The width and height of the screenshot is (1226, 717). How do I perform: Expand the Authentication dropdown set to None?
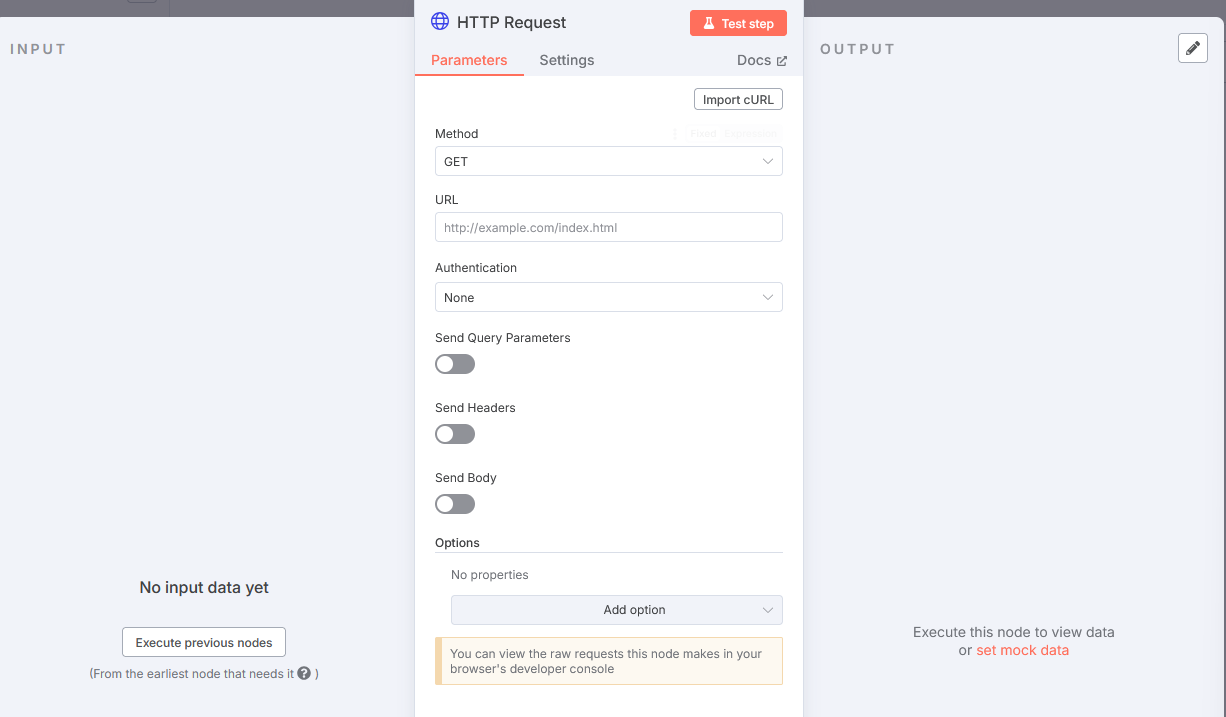608,297
